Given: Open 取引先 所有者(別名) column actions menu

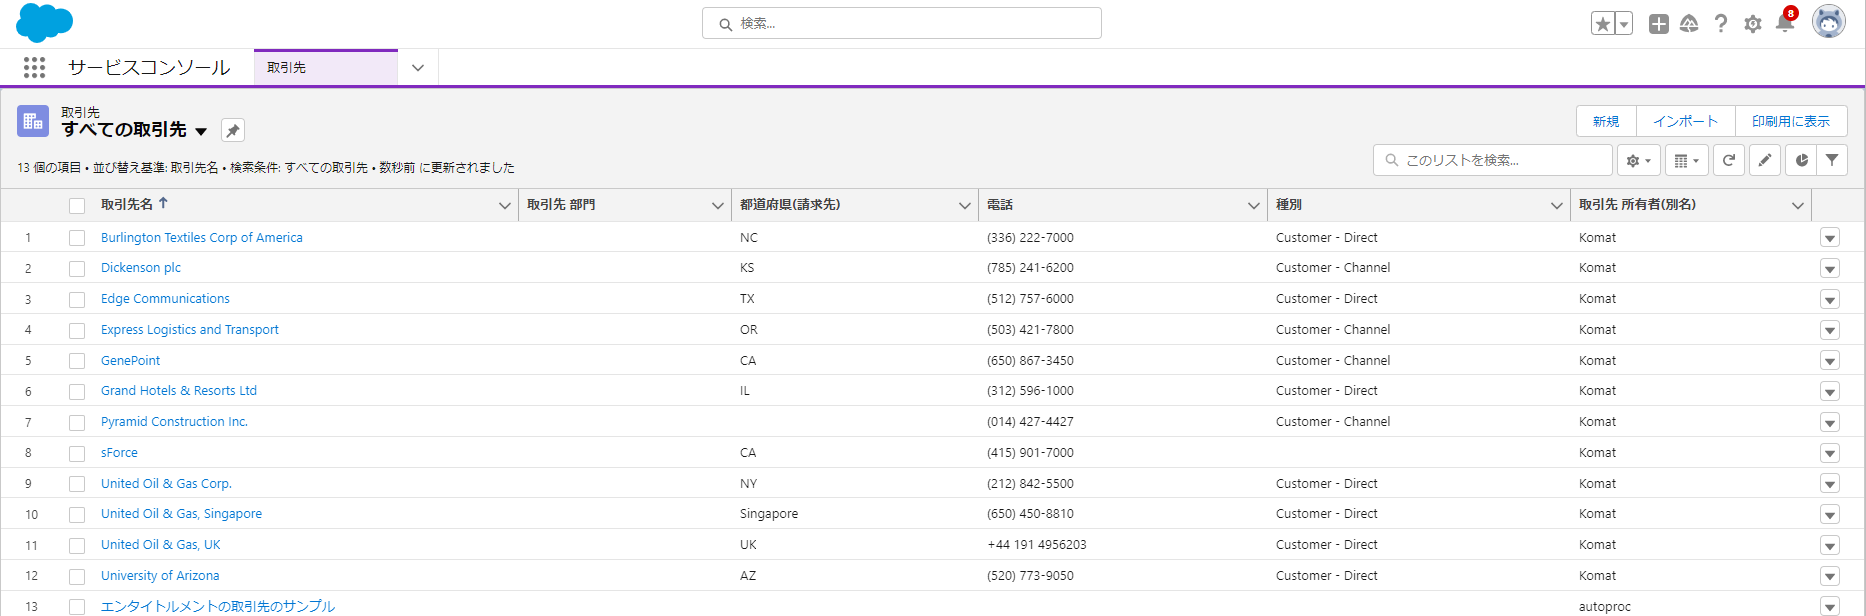Looking at the screenshot, I should pyautogui.click(x=1797, y=205).
